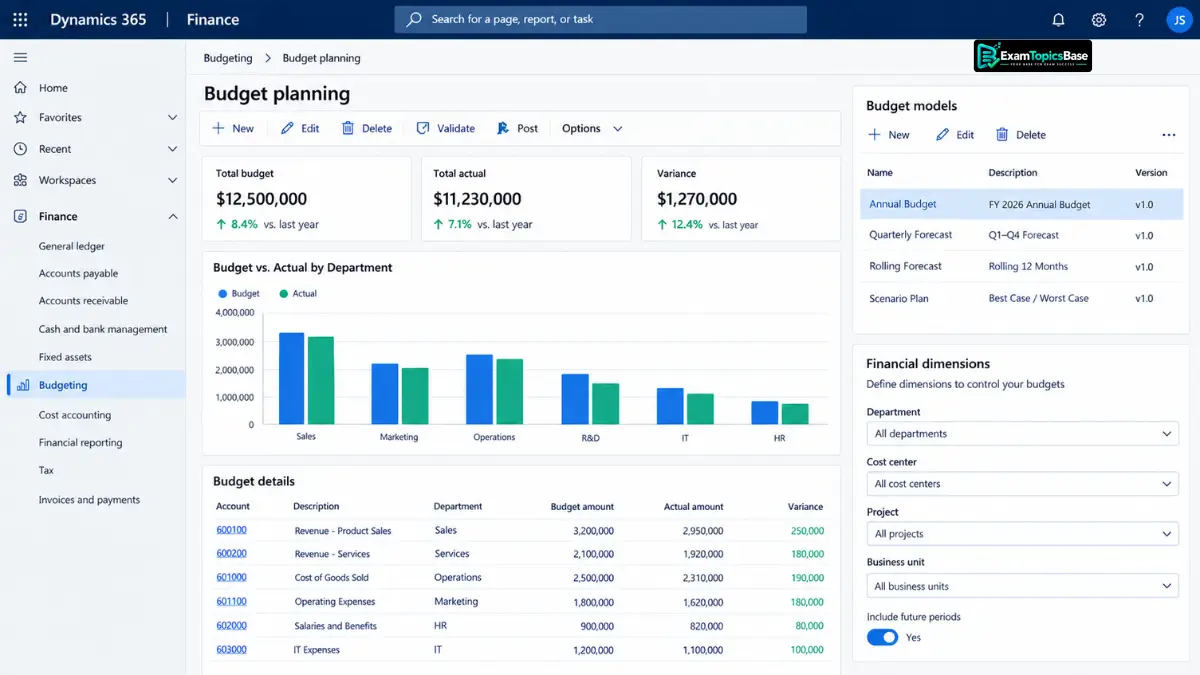
Task: Click the Budgeting bar chart icon
Action: [x=23, y=385]
